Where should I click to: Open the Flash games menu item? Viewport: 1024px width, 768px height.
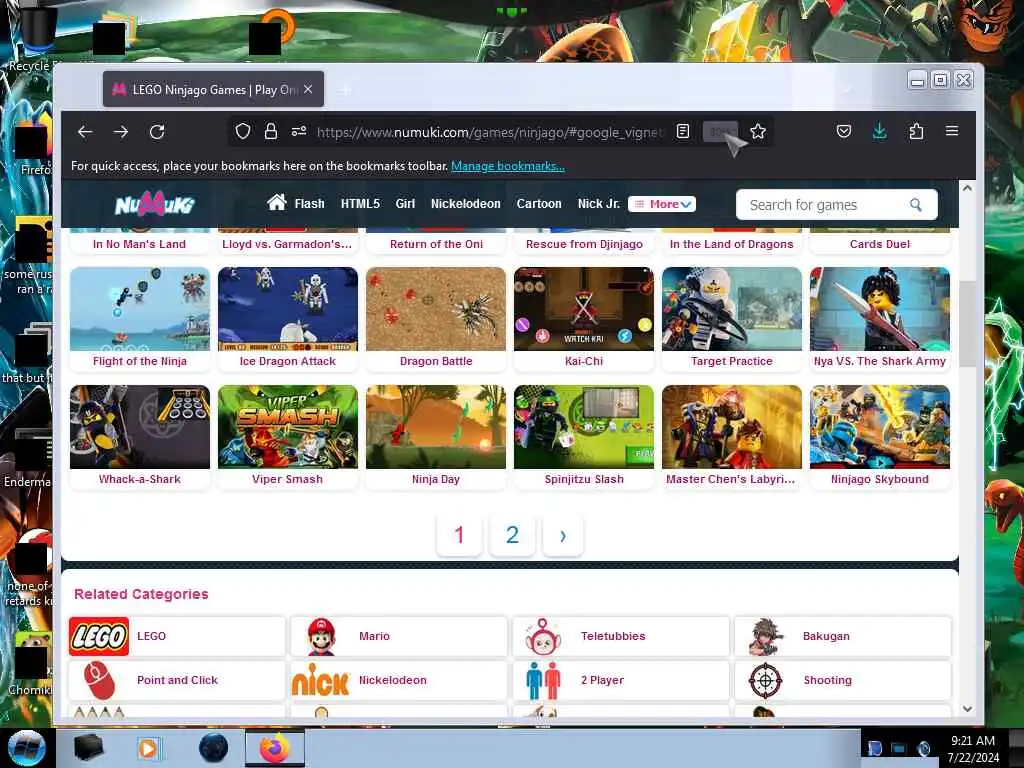point(309,204)
